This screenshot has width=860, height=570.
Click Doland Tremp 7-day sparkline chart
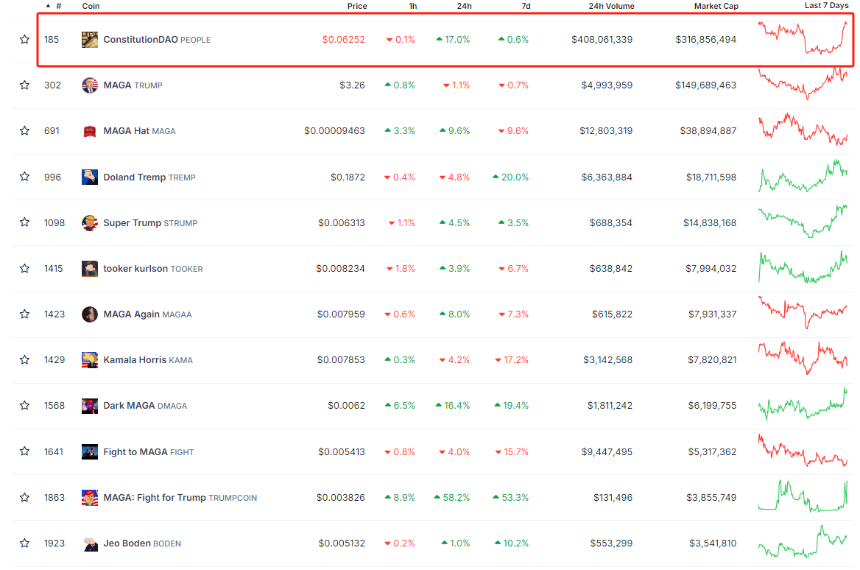click(803, 176)
